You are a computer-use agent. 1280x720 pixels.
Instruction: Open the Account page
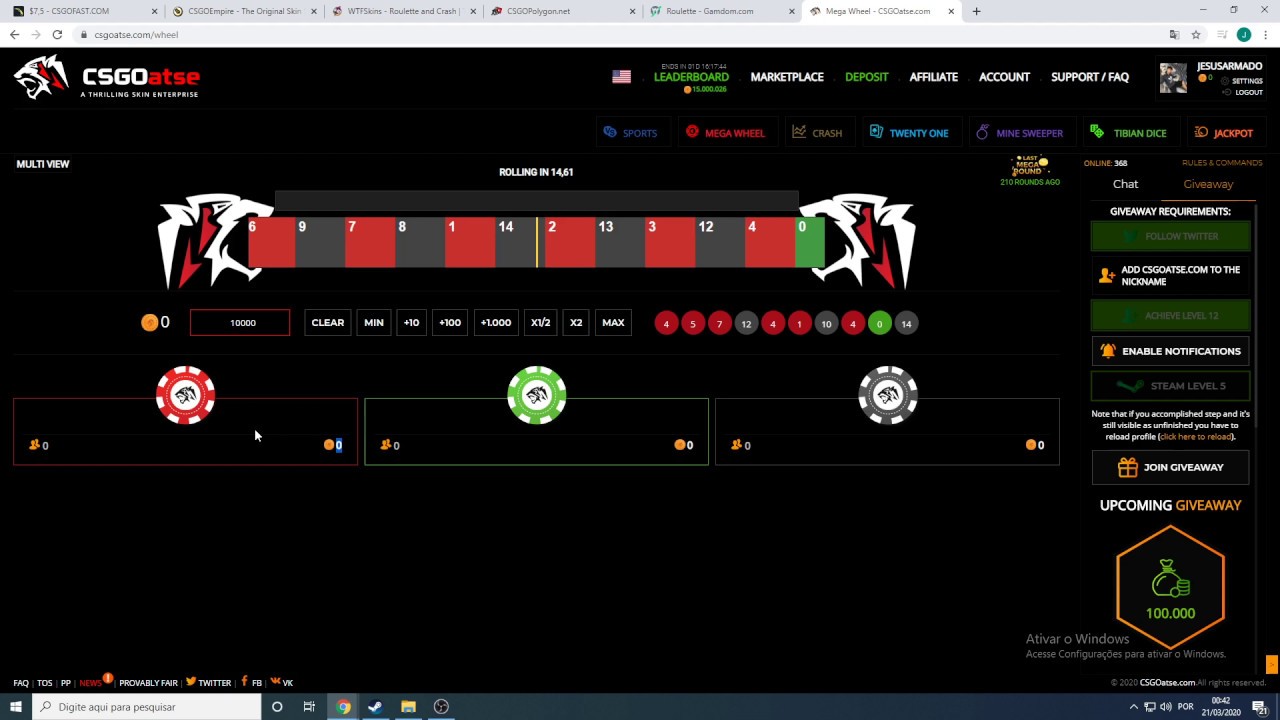(1004, 77)
